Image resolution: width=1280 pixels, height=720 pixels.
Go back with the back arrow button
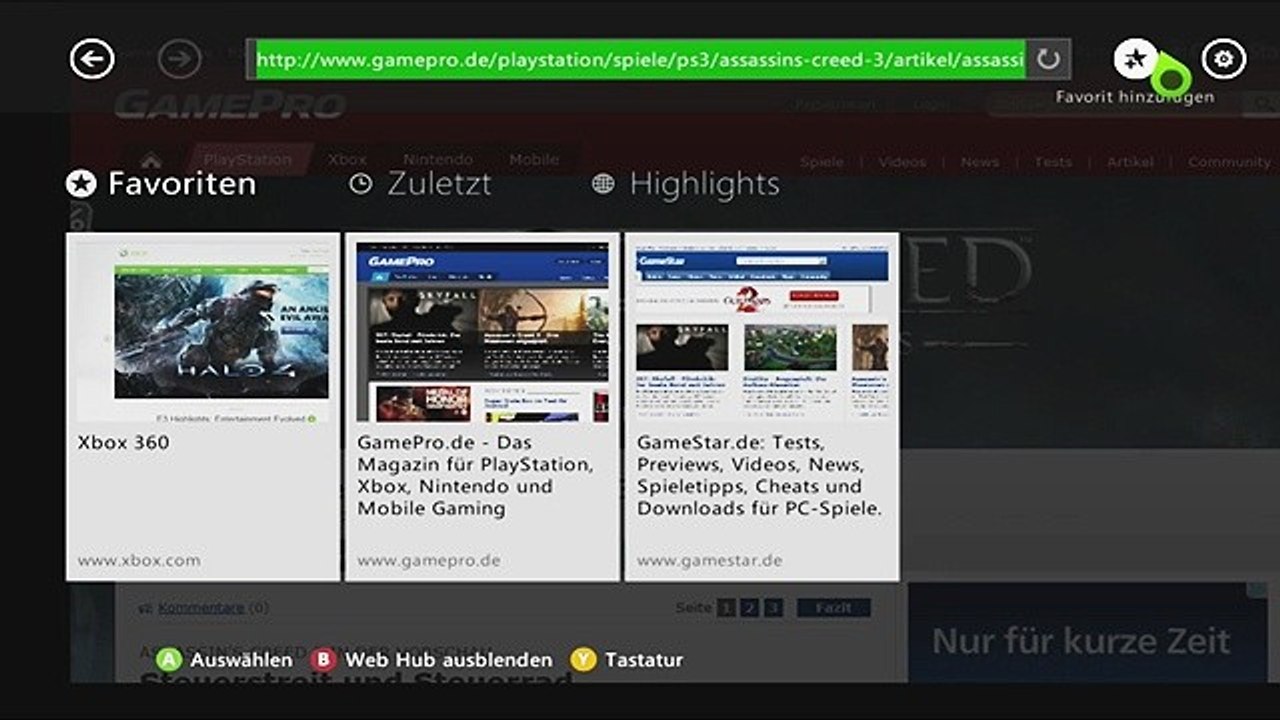(92, 60)
